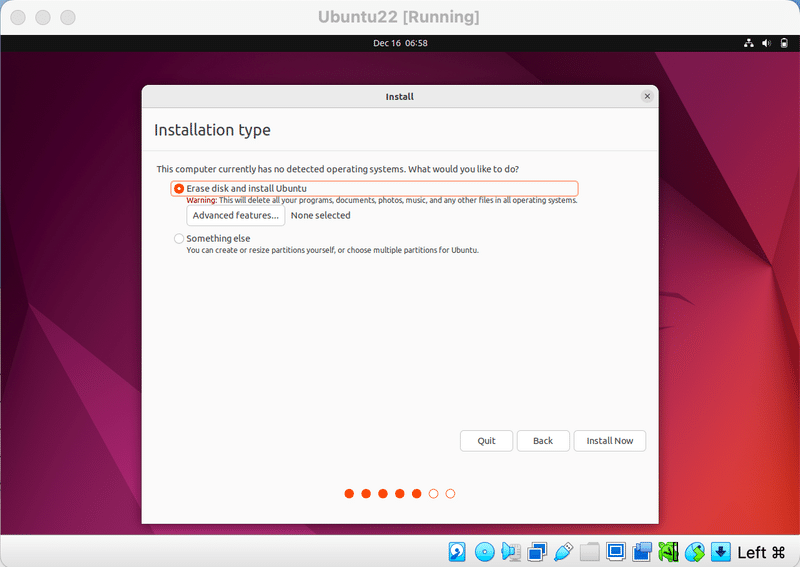
Task: Click the shared folders indicator icon
Action: 589,552
